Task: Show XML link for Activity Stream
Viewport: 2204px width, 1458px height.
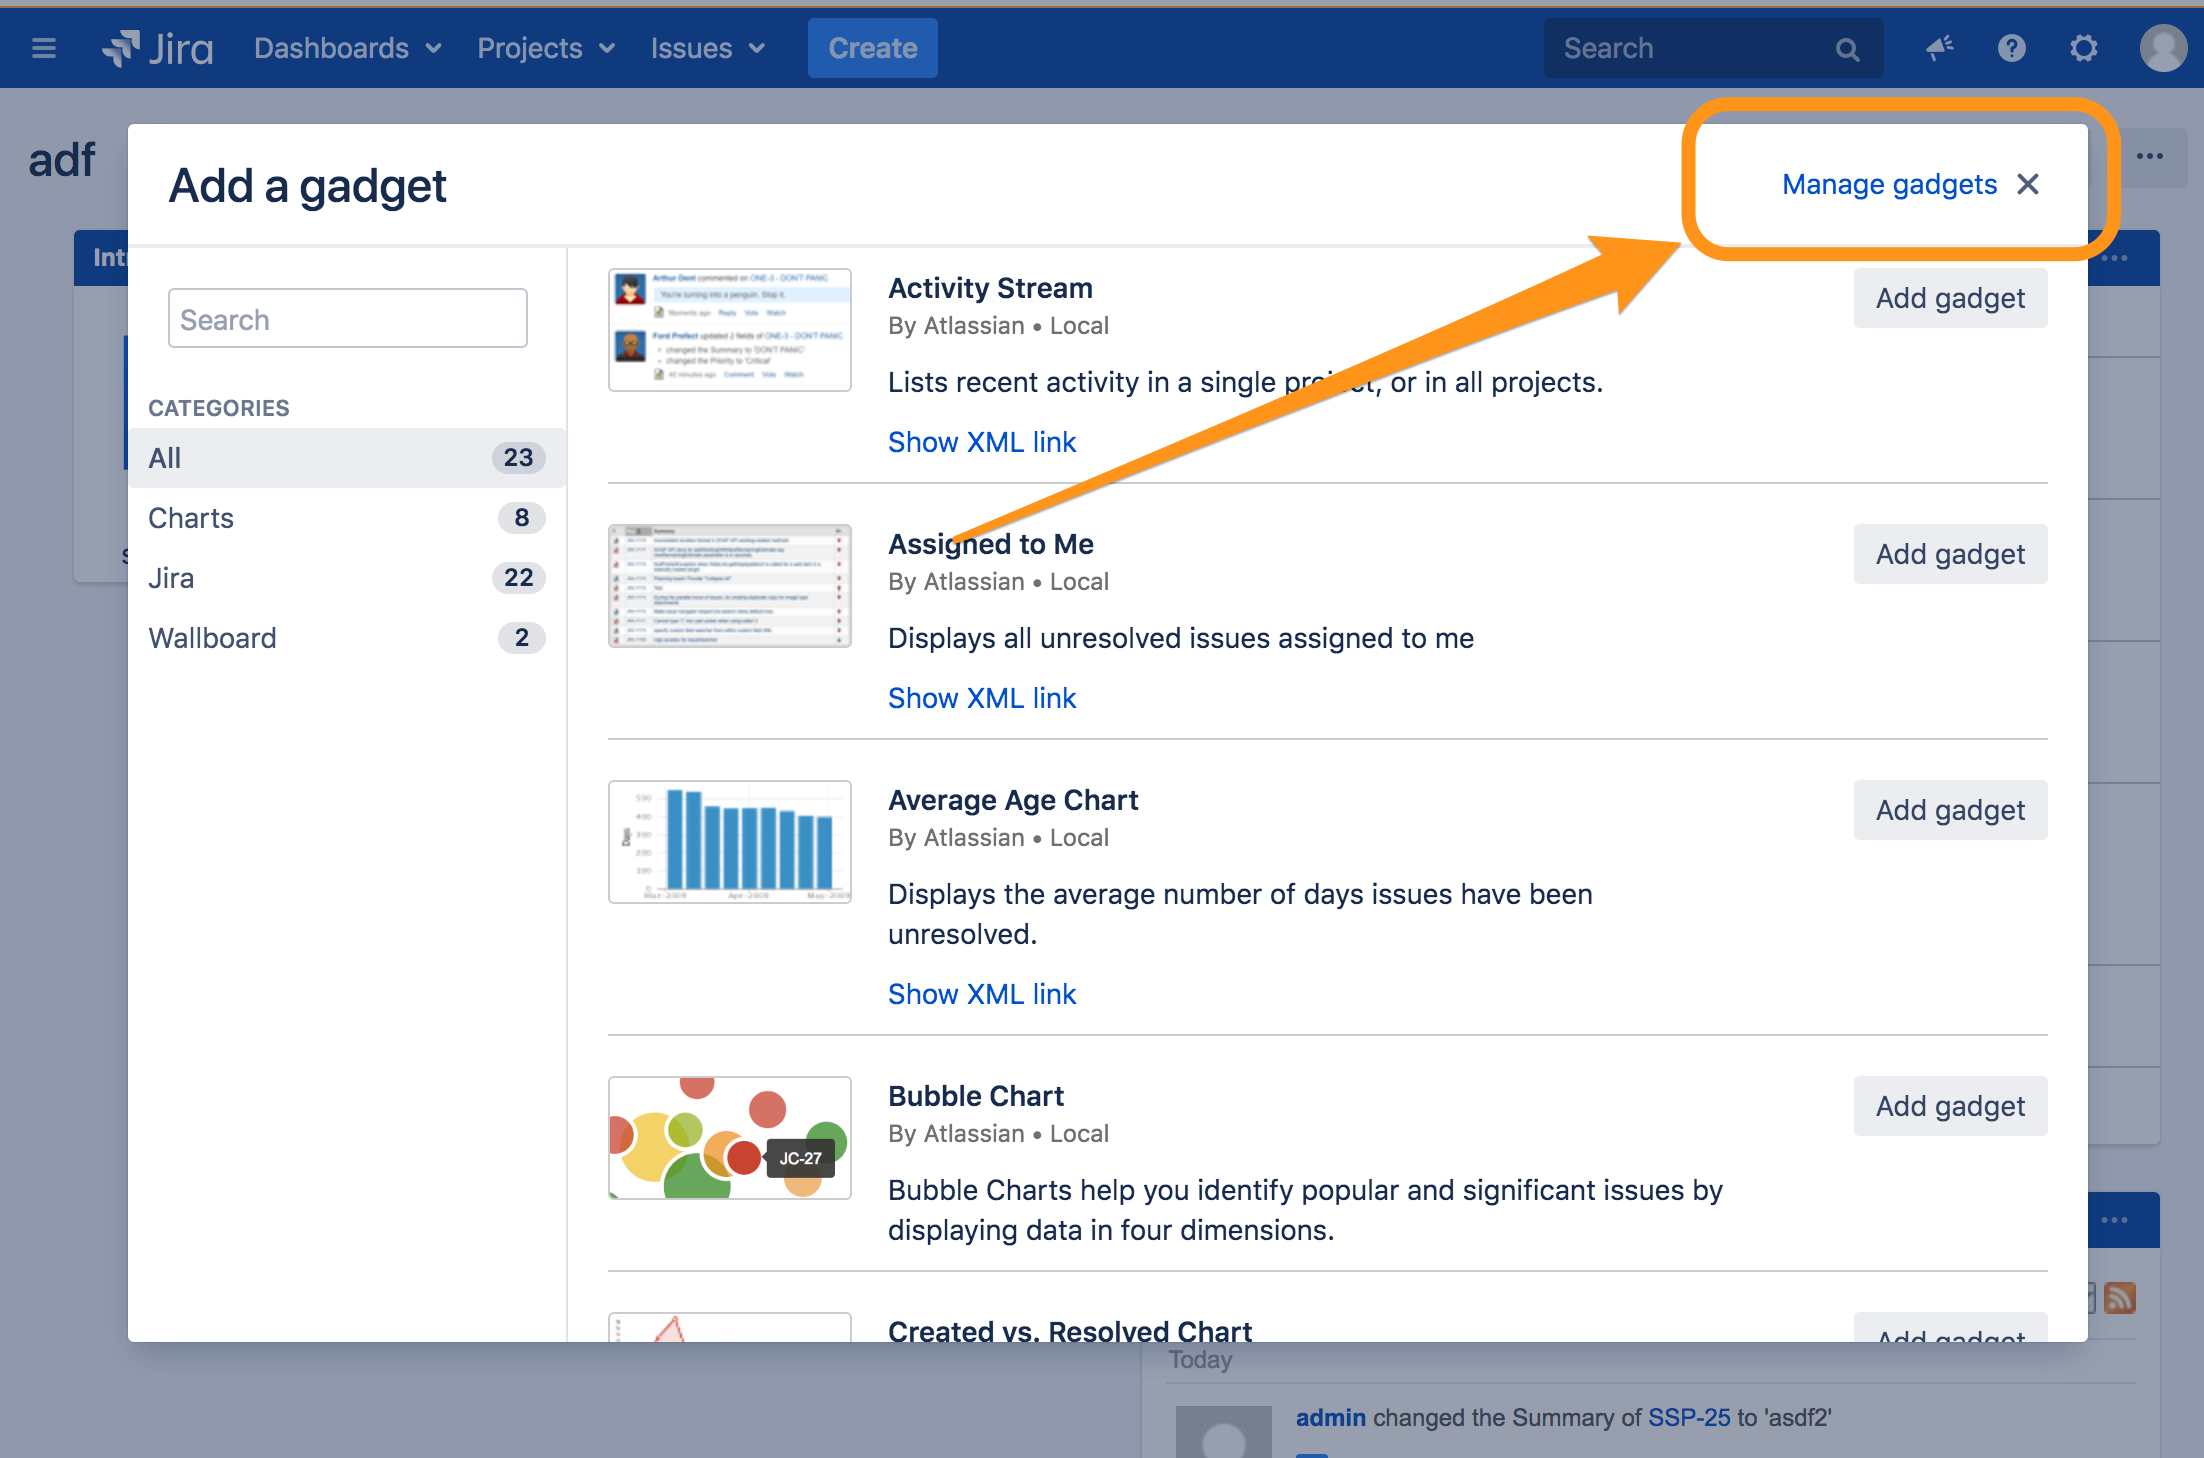Action: pyautogui.click(x=981, y=442)
